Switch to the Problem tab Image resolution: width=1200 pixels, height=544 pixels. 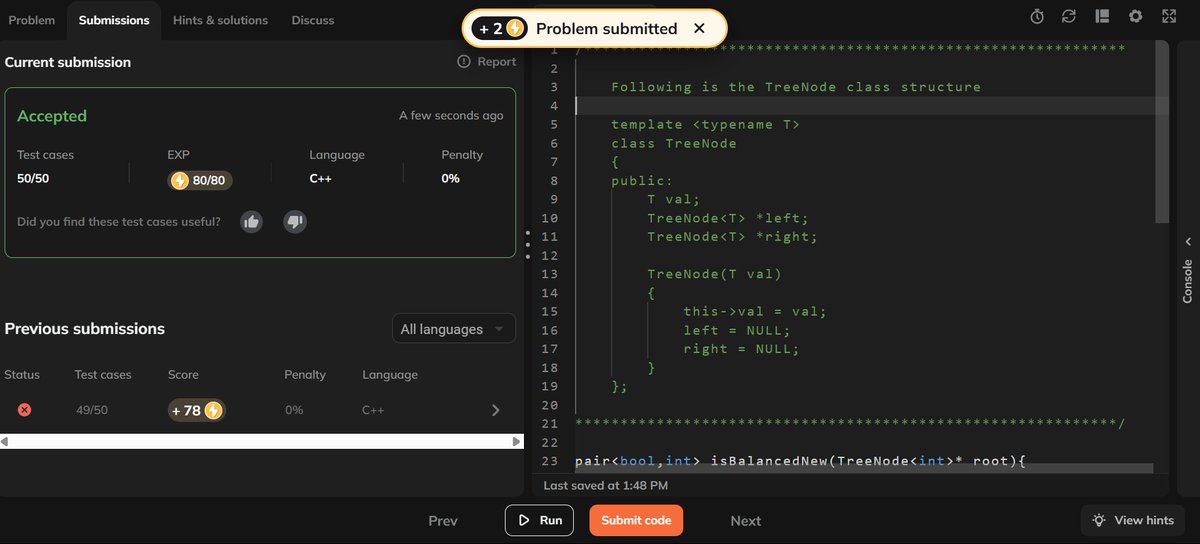[x=32, y=20]
